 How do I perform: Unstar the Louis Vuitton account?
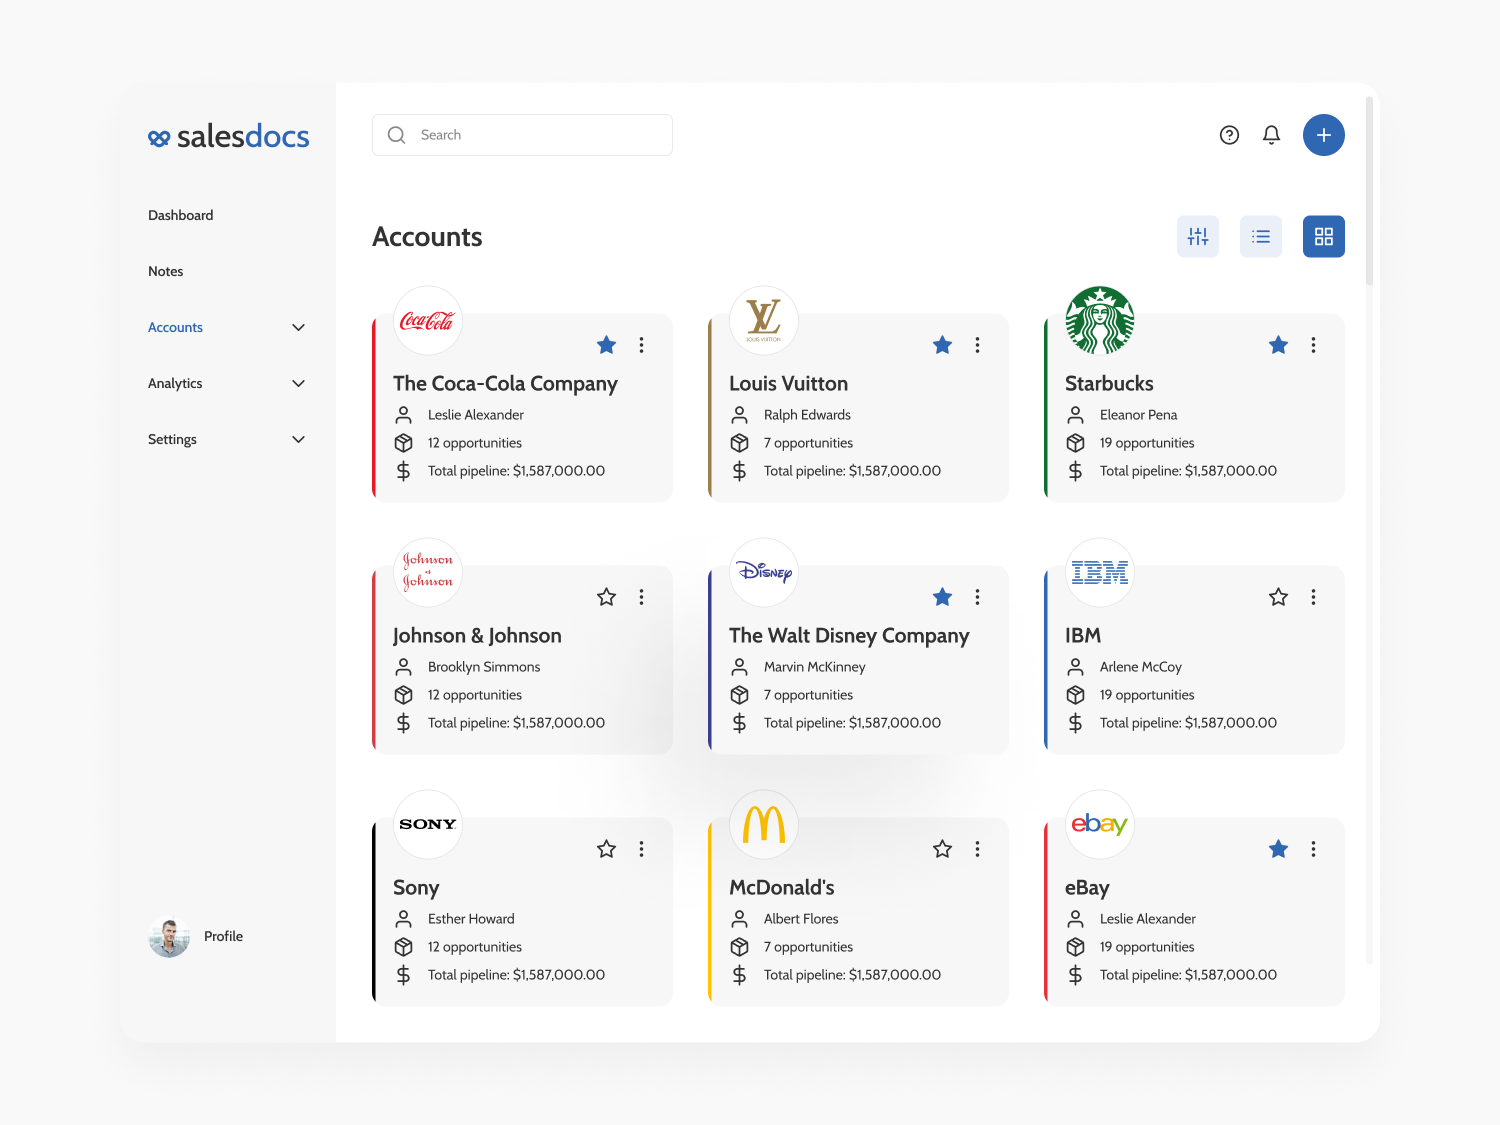(x=943, y=345)
